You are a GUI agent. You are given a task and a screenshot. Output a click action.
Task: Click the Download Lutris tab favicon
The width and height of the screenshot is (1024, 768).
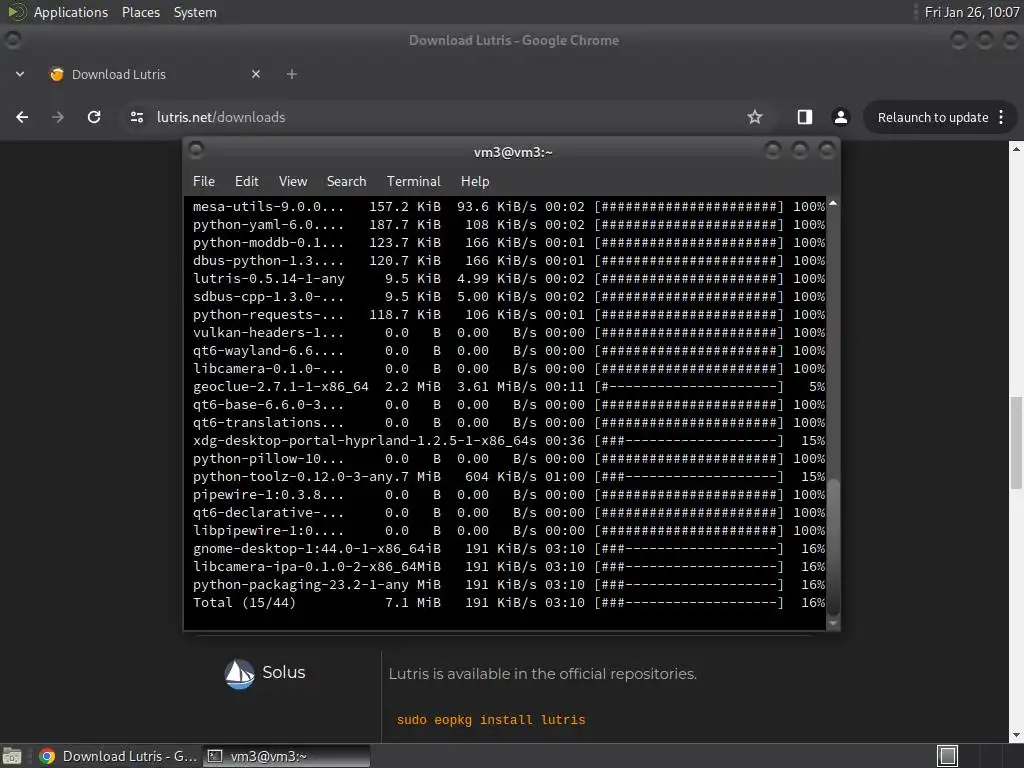[x=57, y=74]
